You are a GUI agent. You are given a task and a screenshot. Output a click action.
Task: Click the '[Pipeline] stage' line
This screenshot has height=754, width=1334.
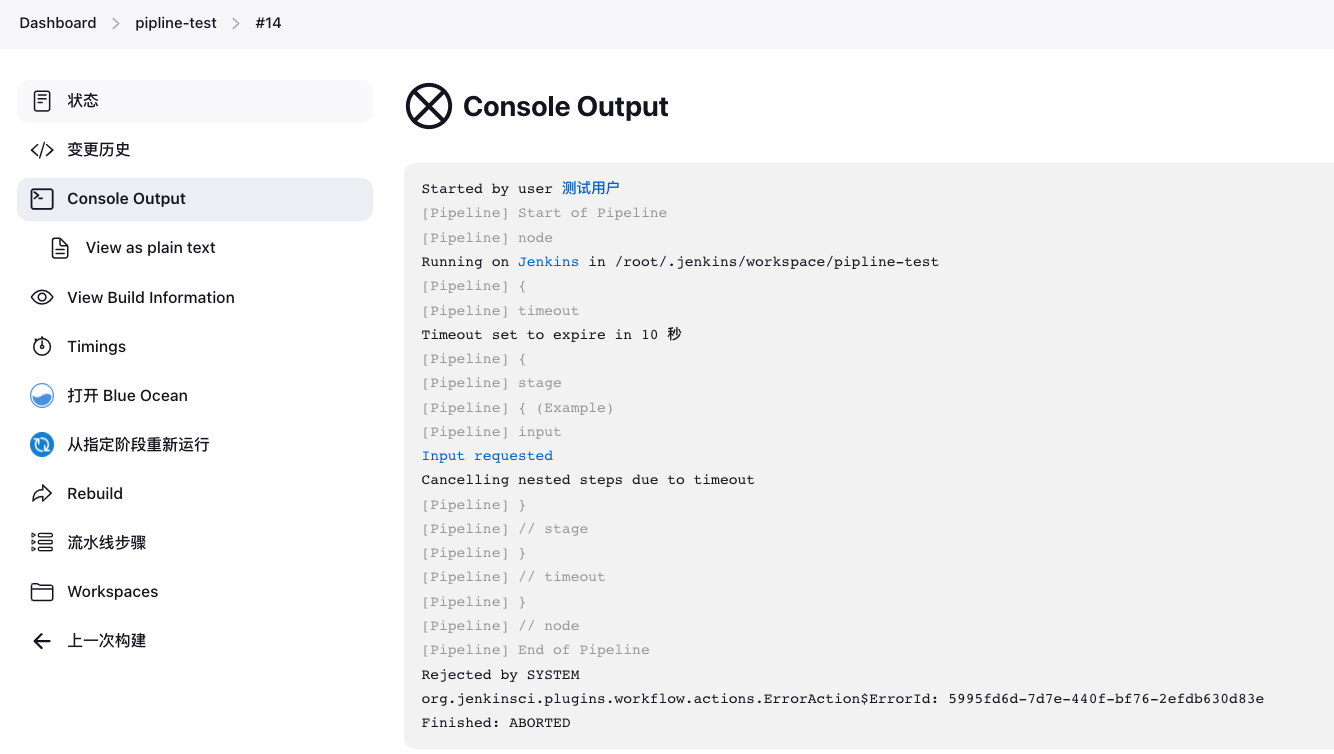coord(492,383)
